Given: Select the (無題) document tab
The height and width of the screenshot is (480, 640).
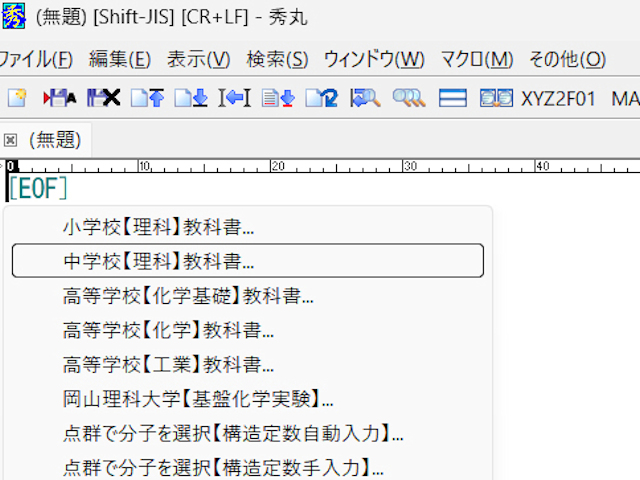Looking at the screenshot, I should coord(55,139).
